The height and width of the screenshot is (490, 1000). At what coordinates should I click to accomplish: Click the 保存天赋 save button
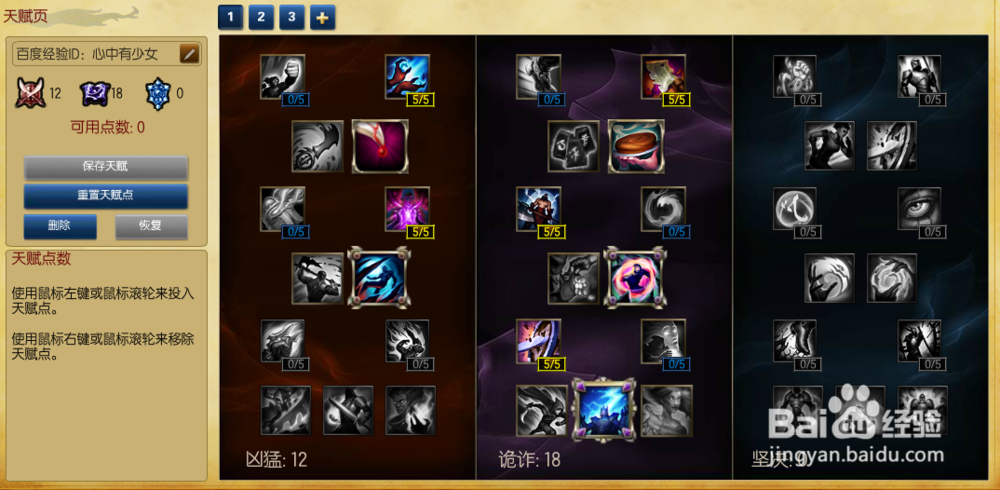106,167
